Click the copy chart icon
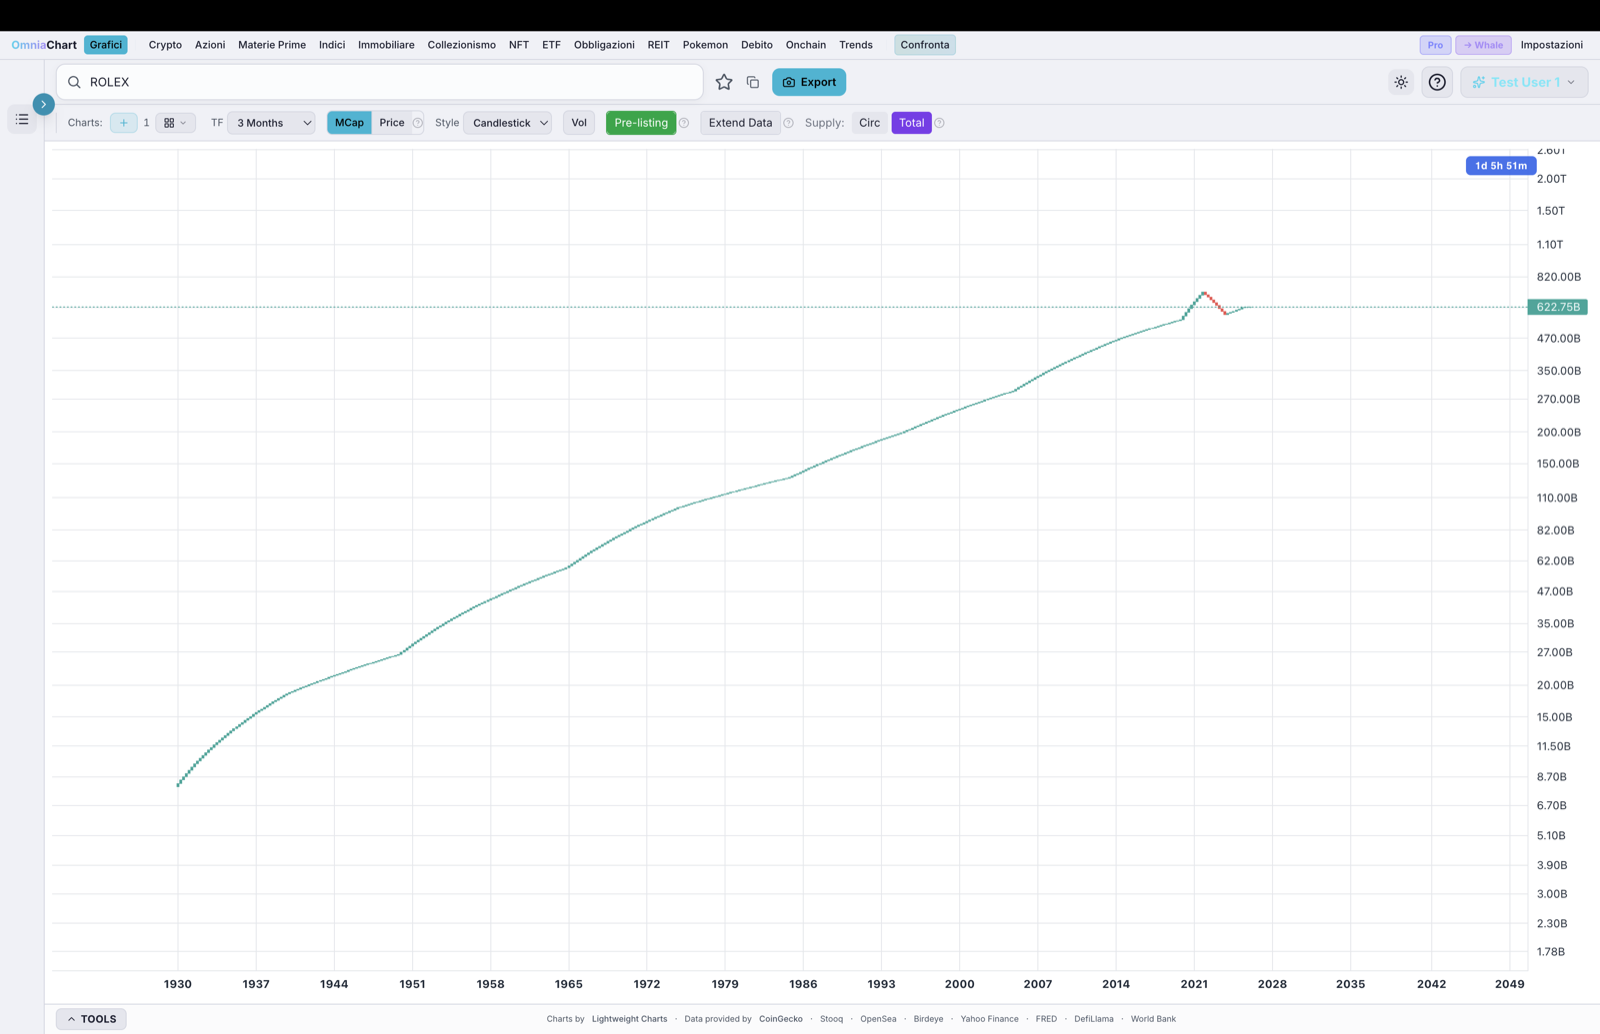Image resolution: width=1600 pixels, height=1034 pixels. tap(753, 82)
